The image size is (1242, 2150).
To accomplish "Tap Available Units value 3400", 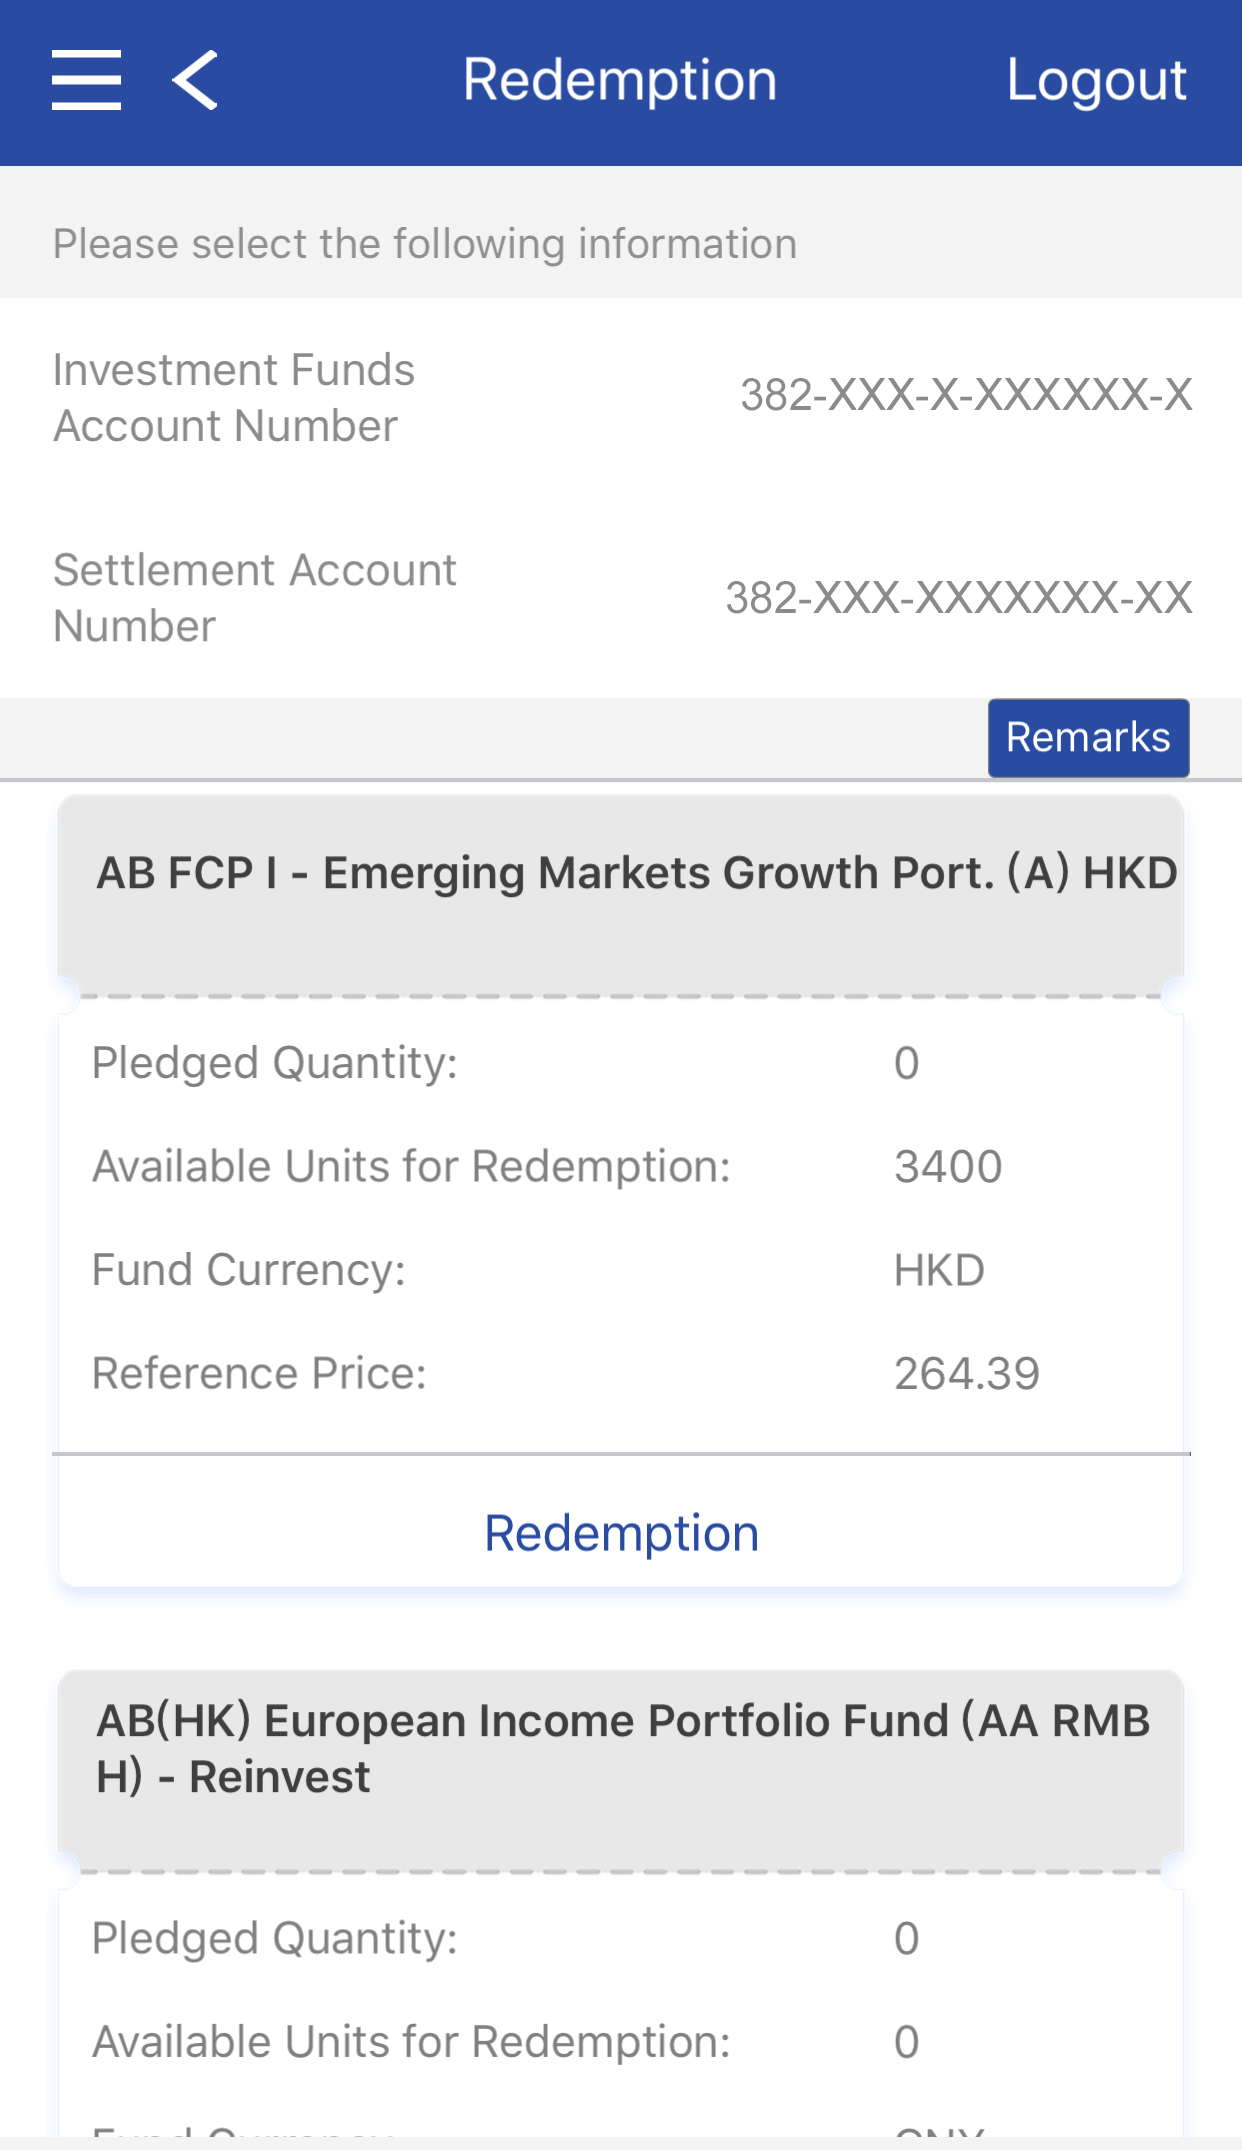I will click(x=948, y=1167).
